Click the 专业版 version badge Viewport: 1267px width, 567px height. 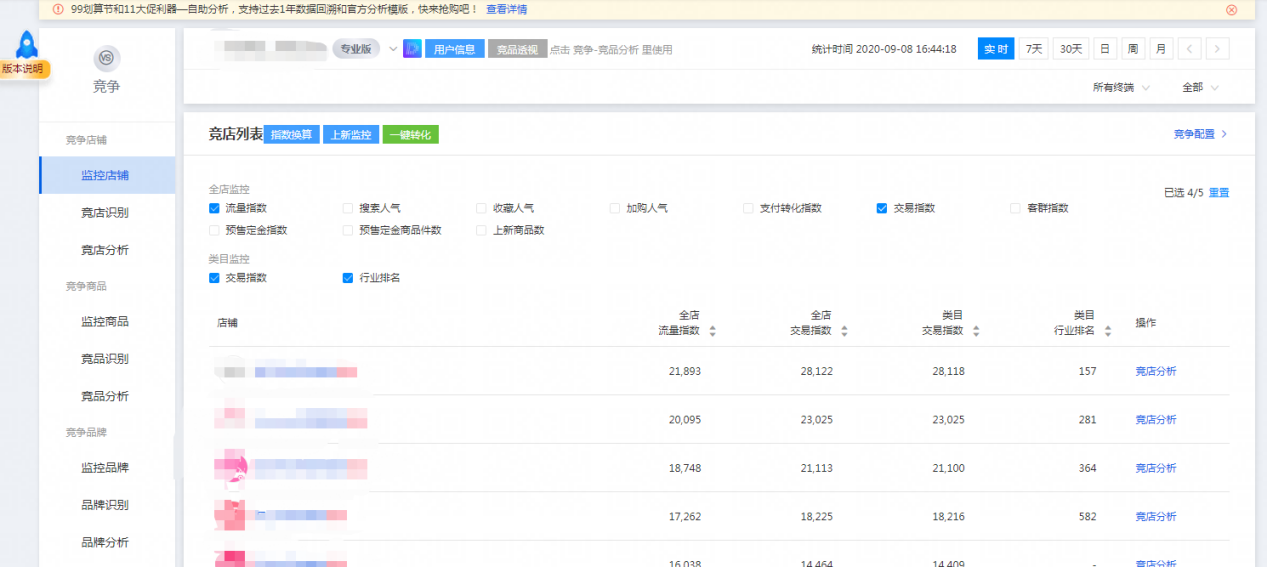pyautogui.click(x=357, y=48)
